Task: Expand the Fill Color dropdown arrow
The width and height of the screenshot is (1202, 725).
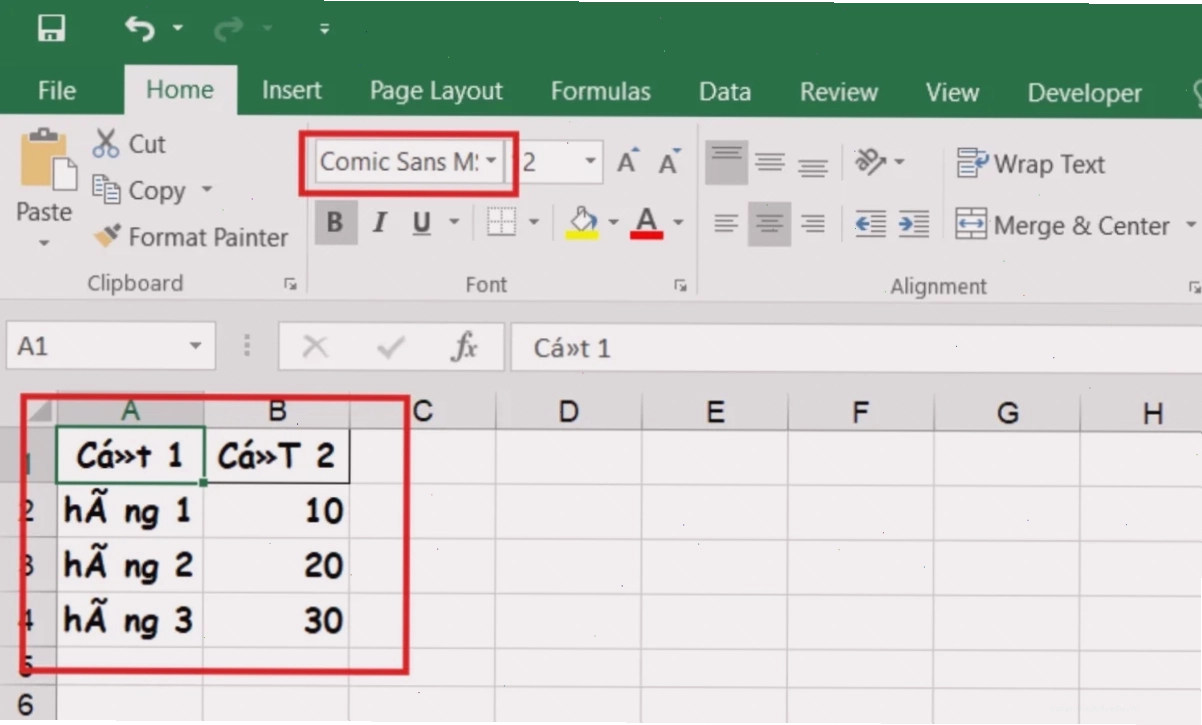Action: (x=613, y=222)
